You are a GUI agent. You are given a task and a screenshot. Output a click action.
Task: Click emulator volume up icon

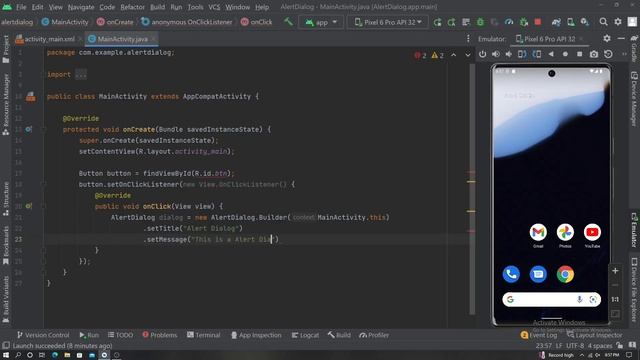(x=496, y=54)
